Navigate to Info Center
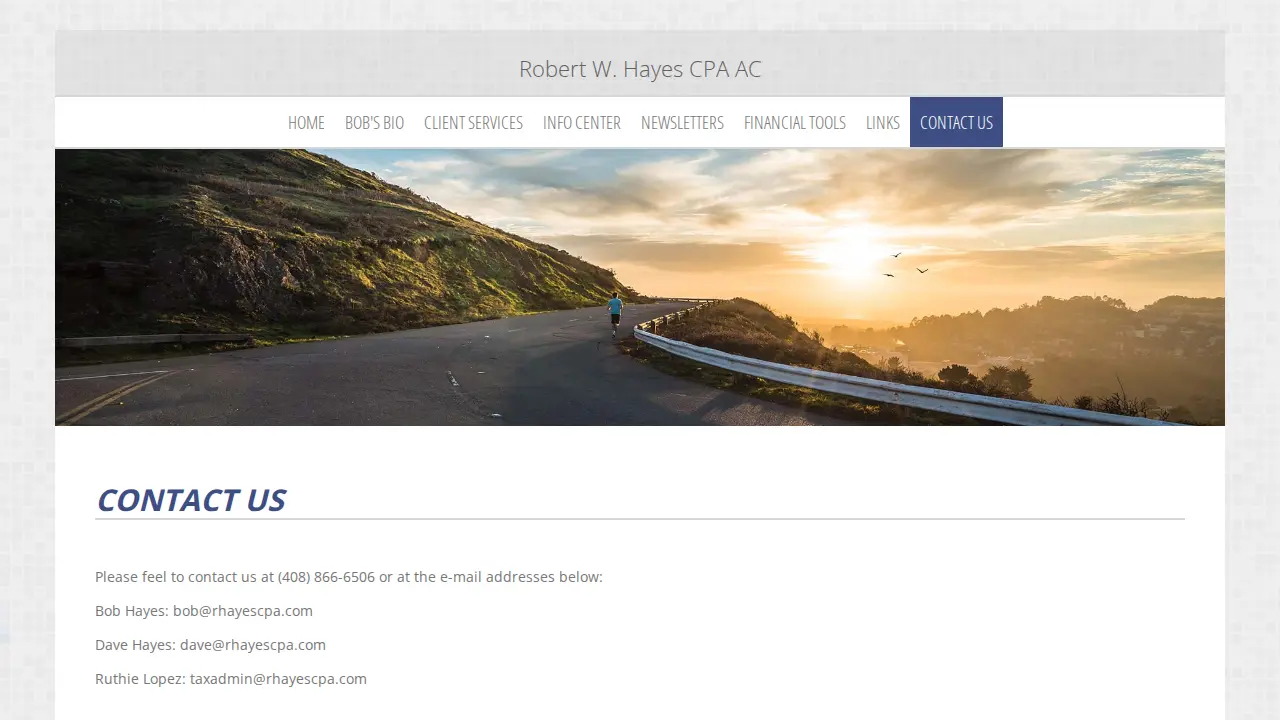Viewport: 1280px width, 720px height. 582,122
